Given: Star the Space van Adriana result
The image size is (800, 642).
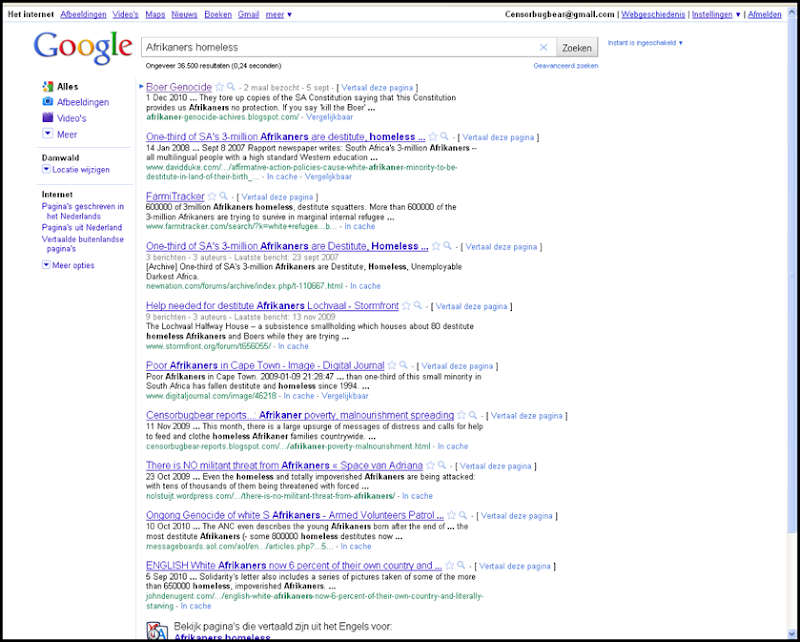Looking at the screenshot, I should (430, 465).
